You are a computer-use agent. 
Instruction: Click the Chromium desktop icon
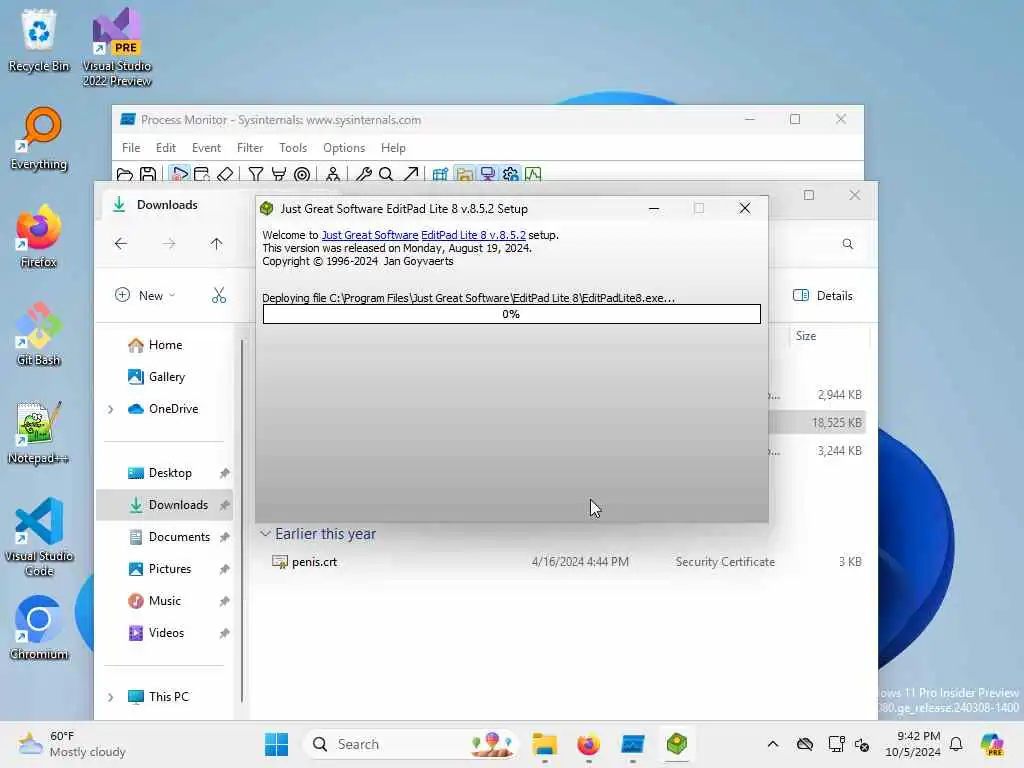(39, 628)
